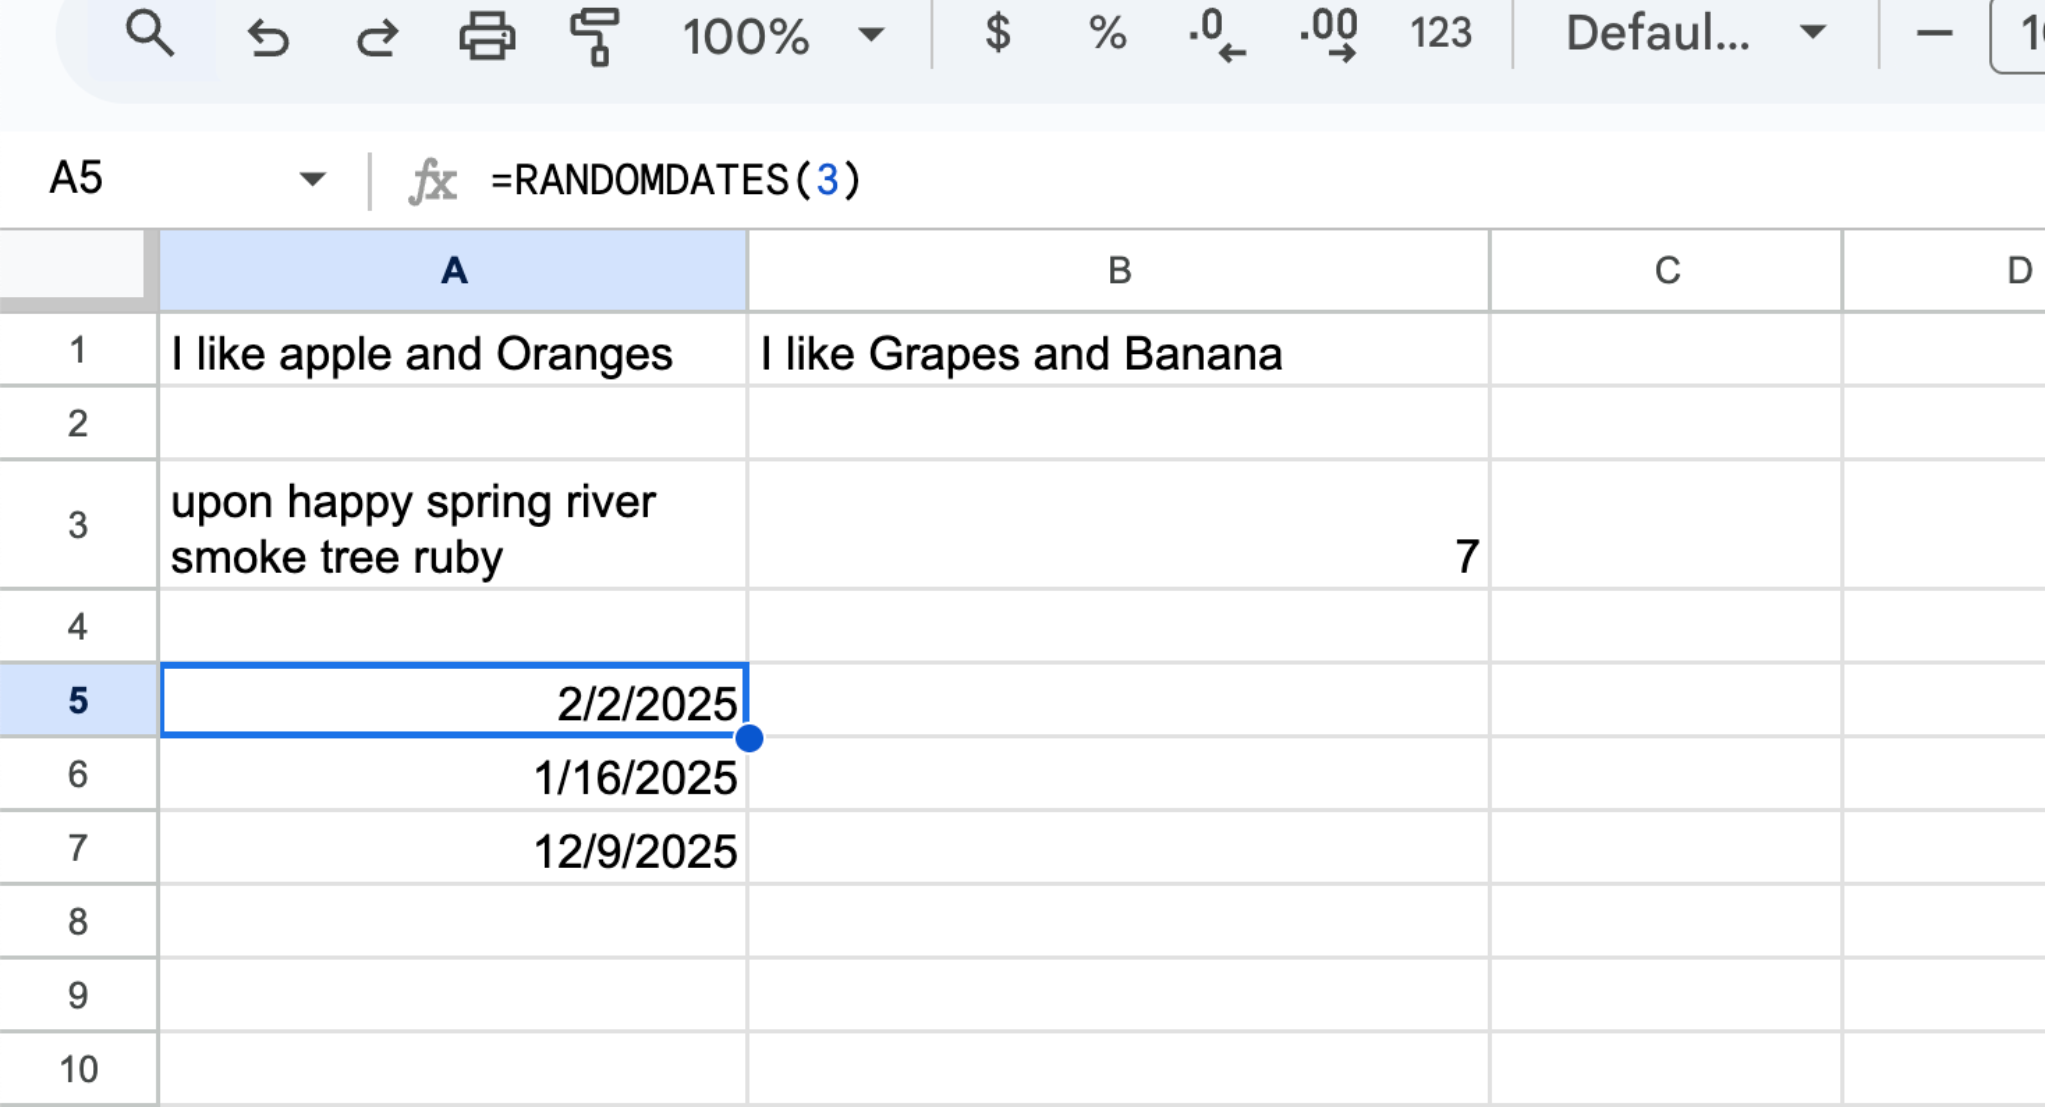
Task: Apply percent format to cell
Action: pyautogui.click(x=1107, y=33)
